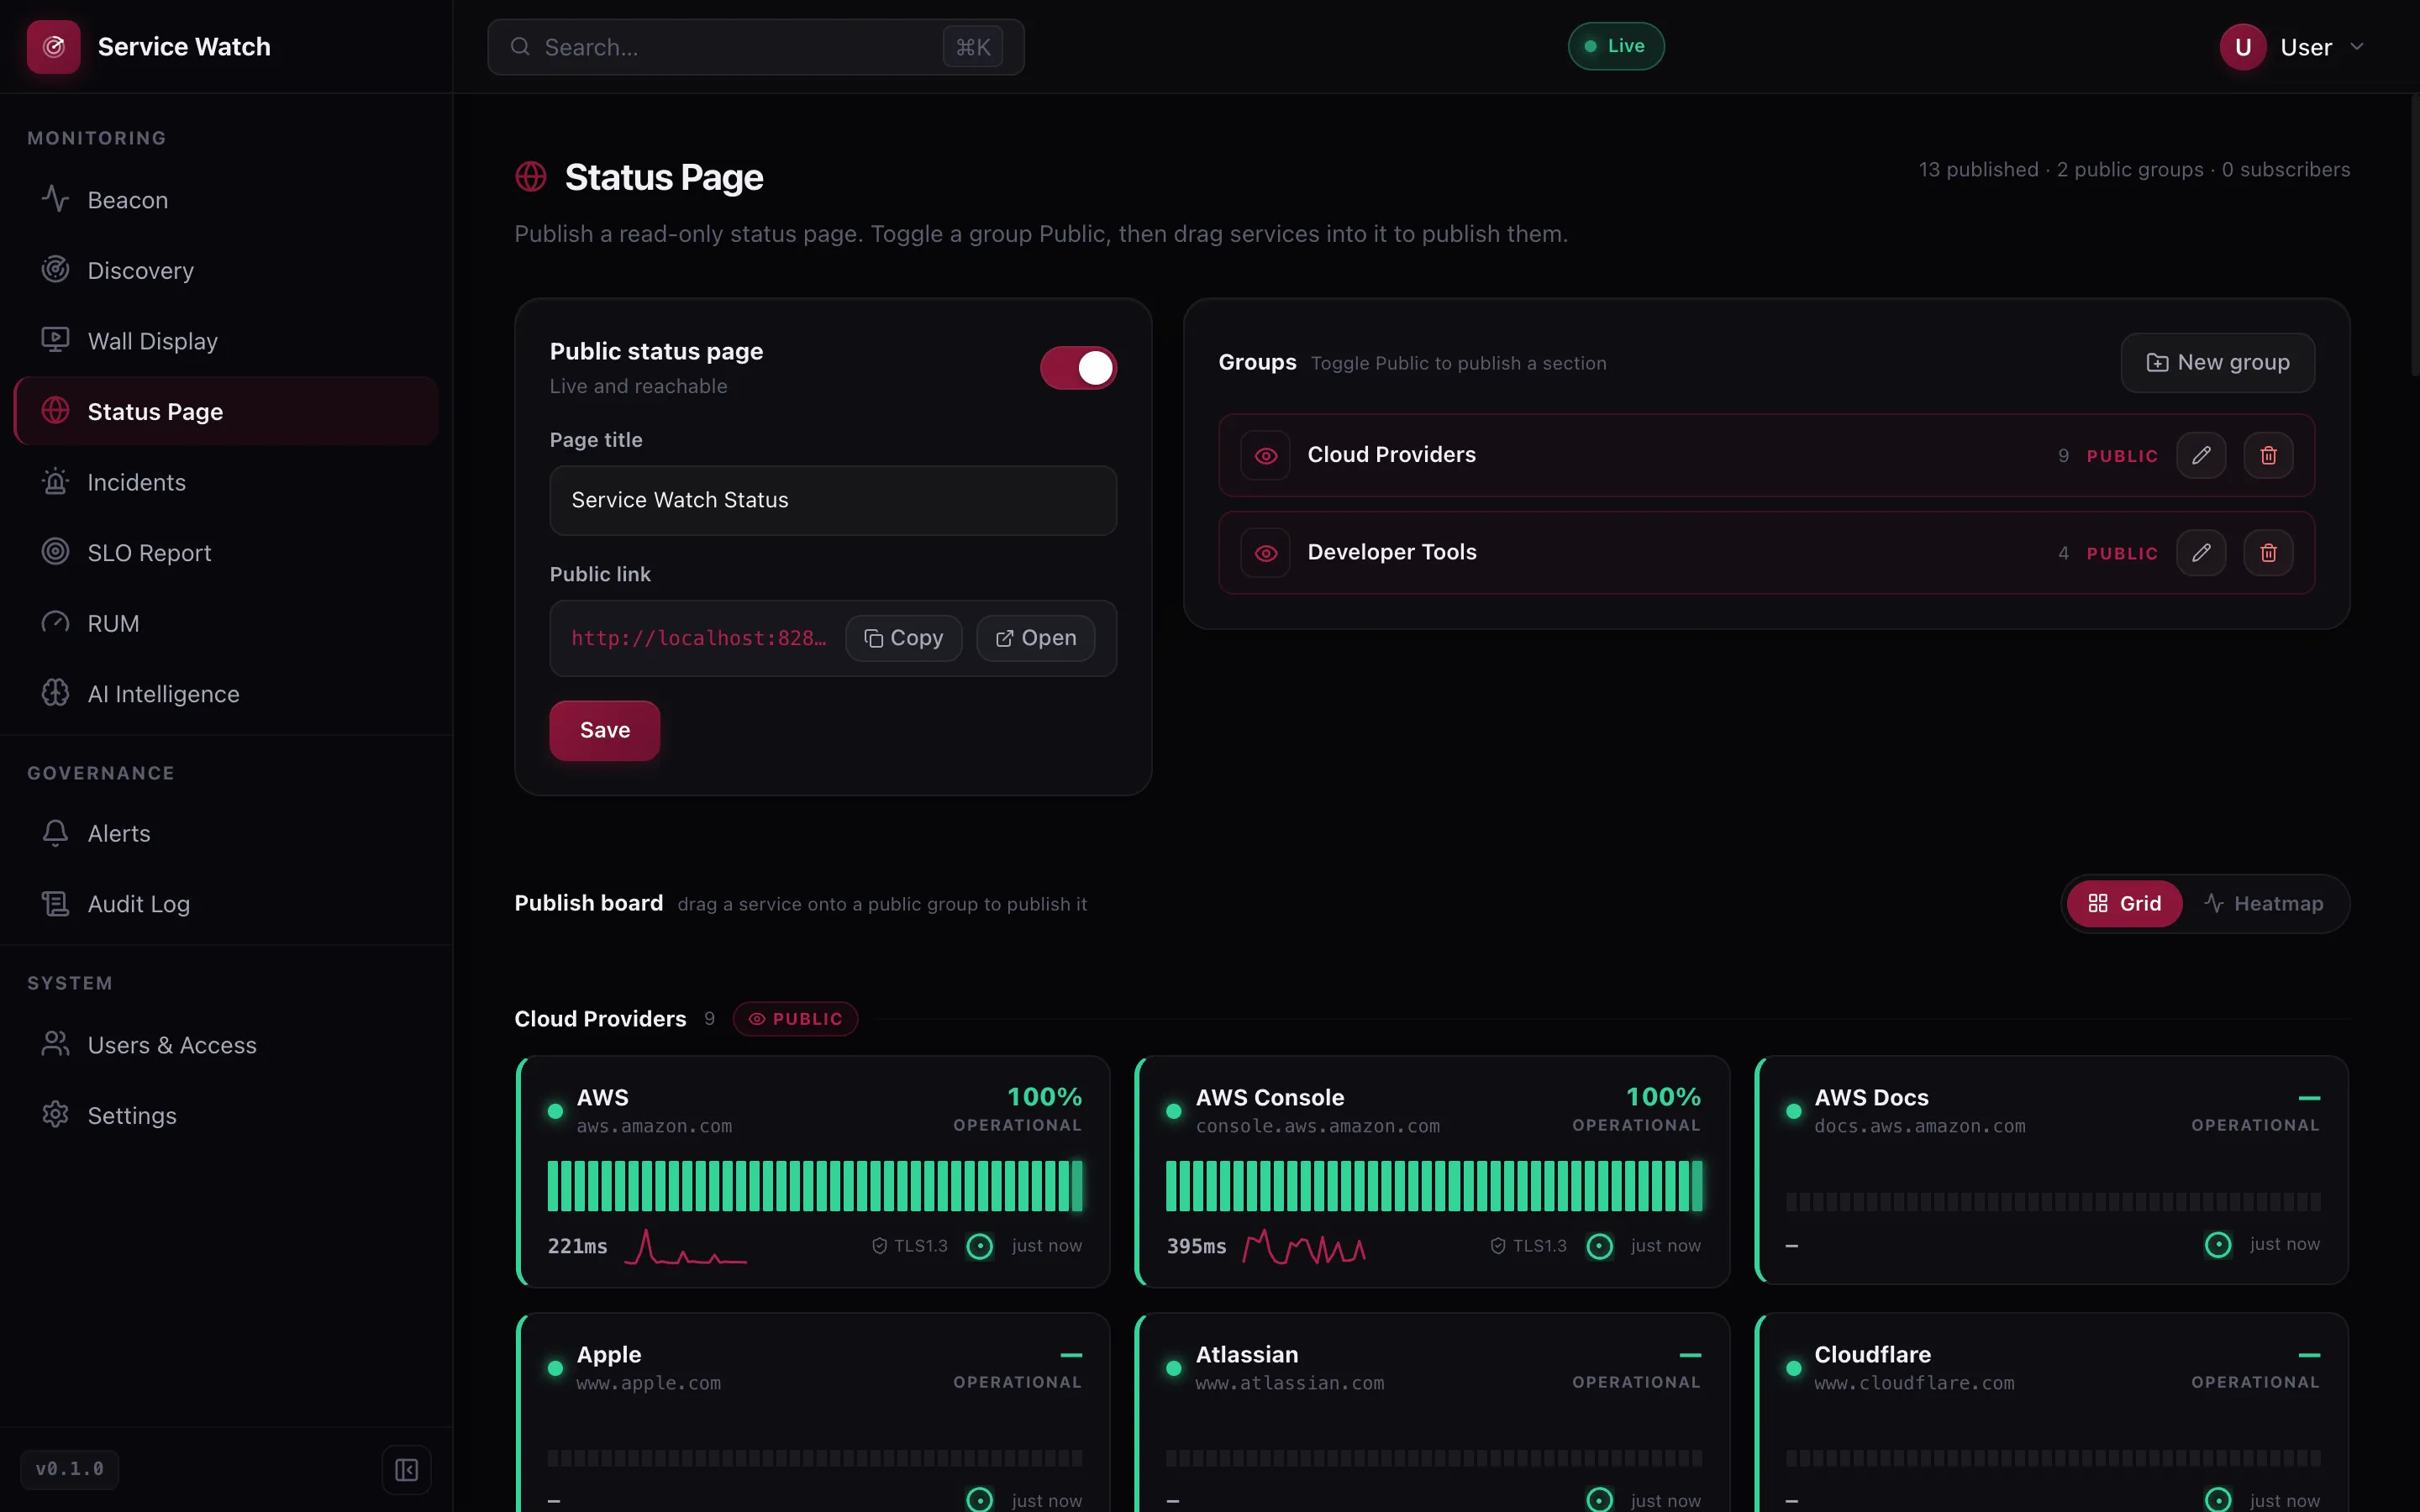The image size is (2420, 1512).
Task: Click AWS Console refresh circle icon
Action: (1600, 1246)
